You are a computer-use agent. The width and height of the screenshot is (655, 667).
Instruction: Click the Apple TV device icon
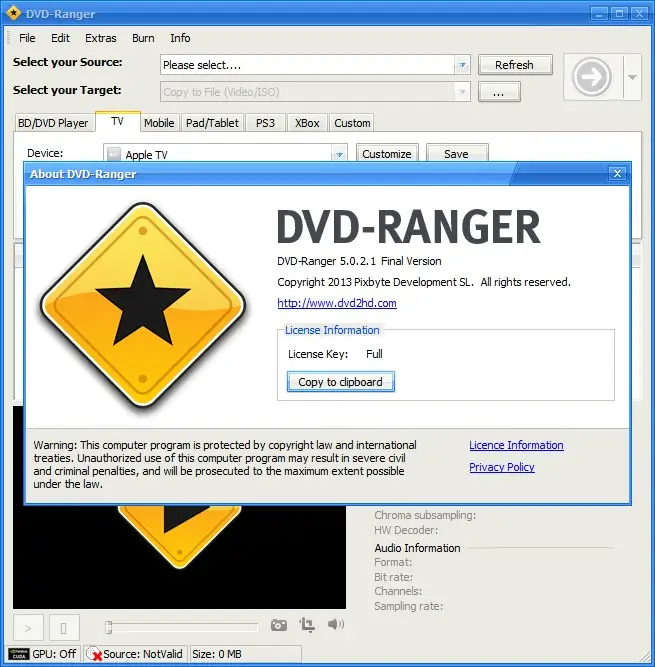114,154
